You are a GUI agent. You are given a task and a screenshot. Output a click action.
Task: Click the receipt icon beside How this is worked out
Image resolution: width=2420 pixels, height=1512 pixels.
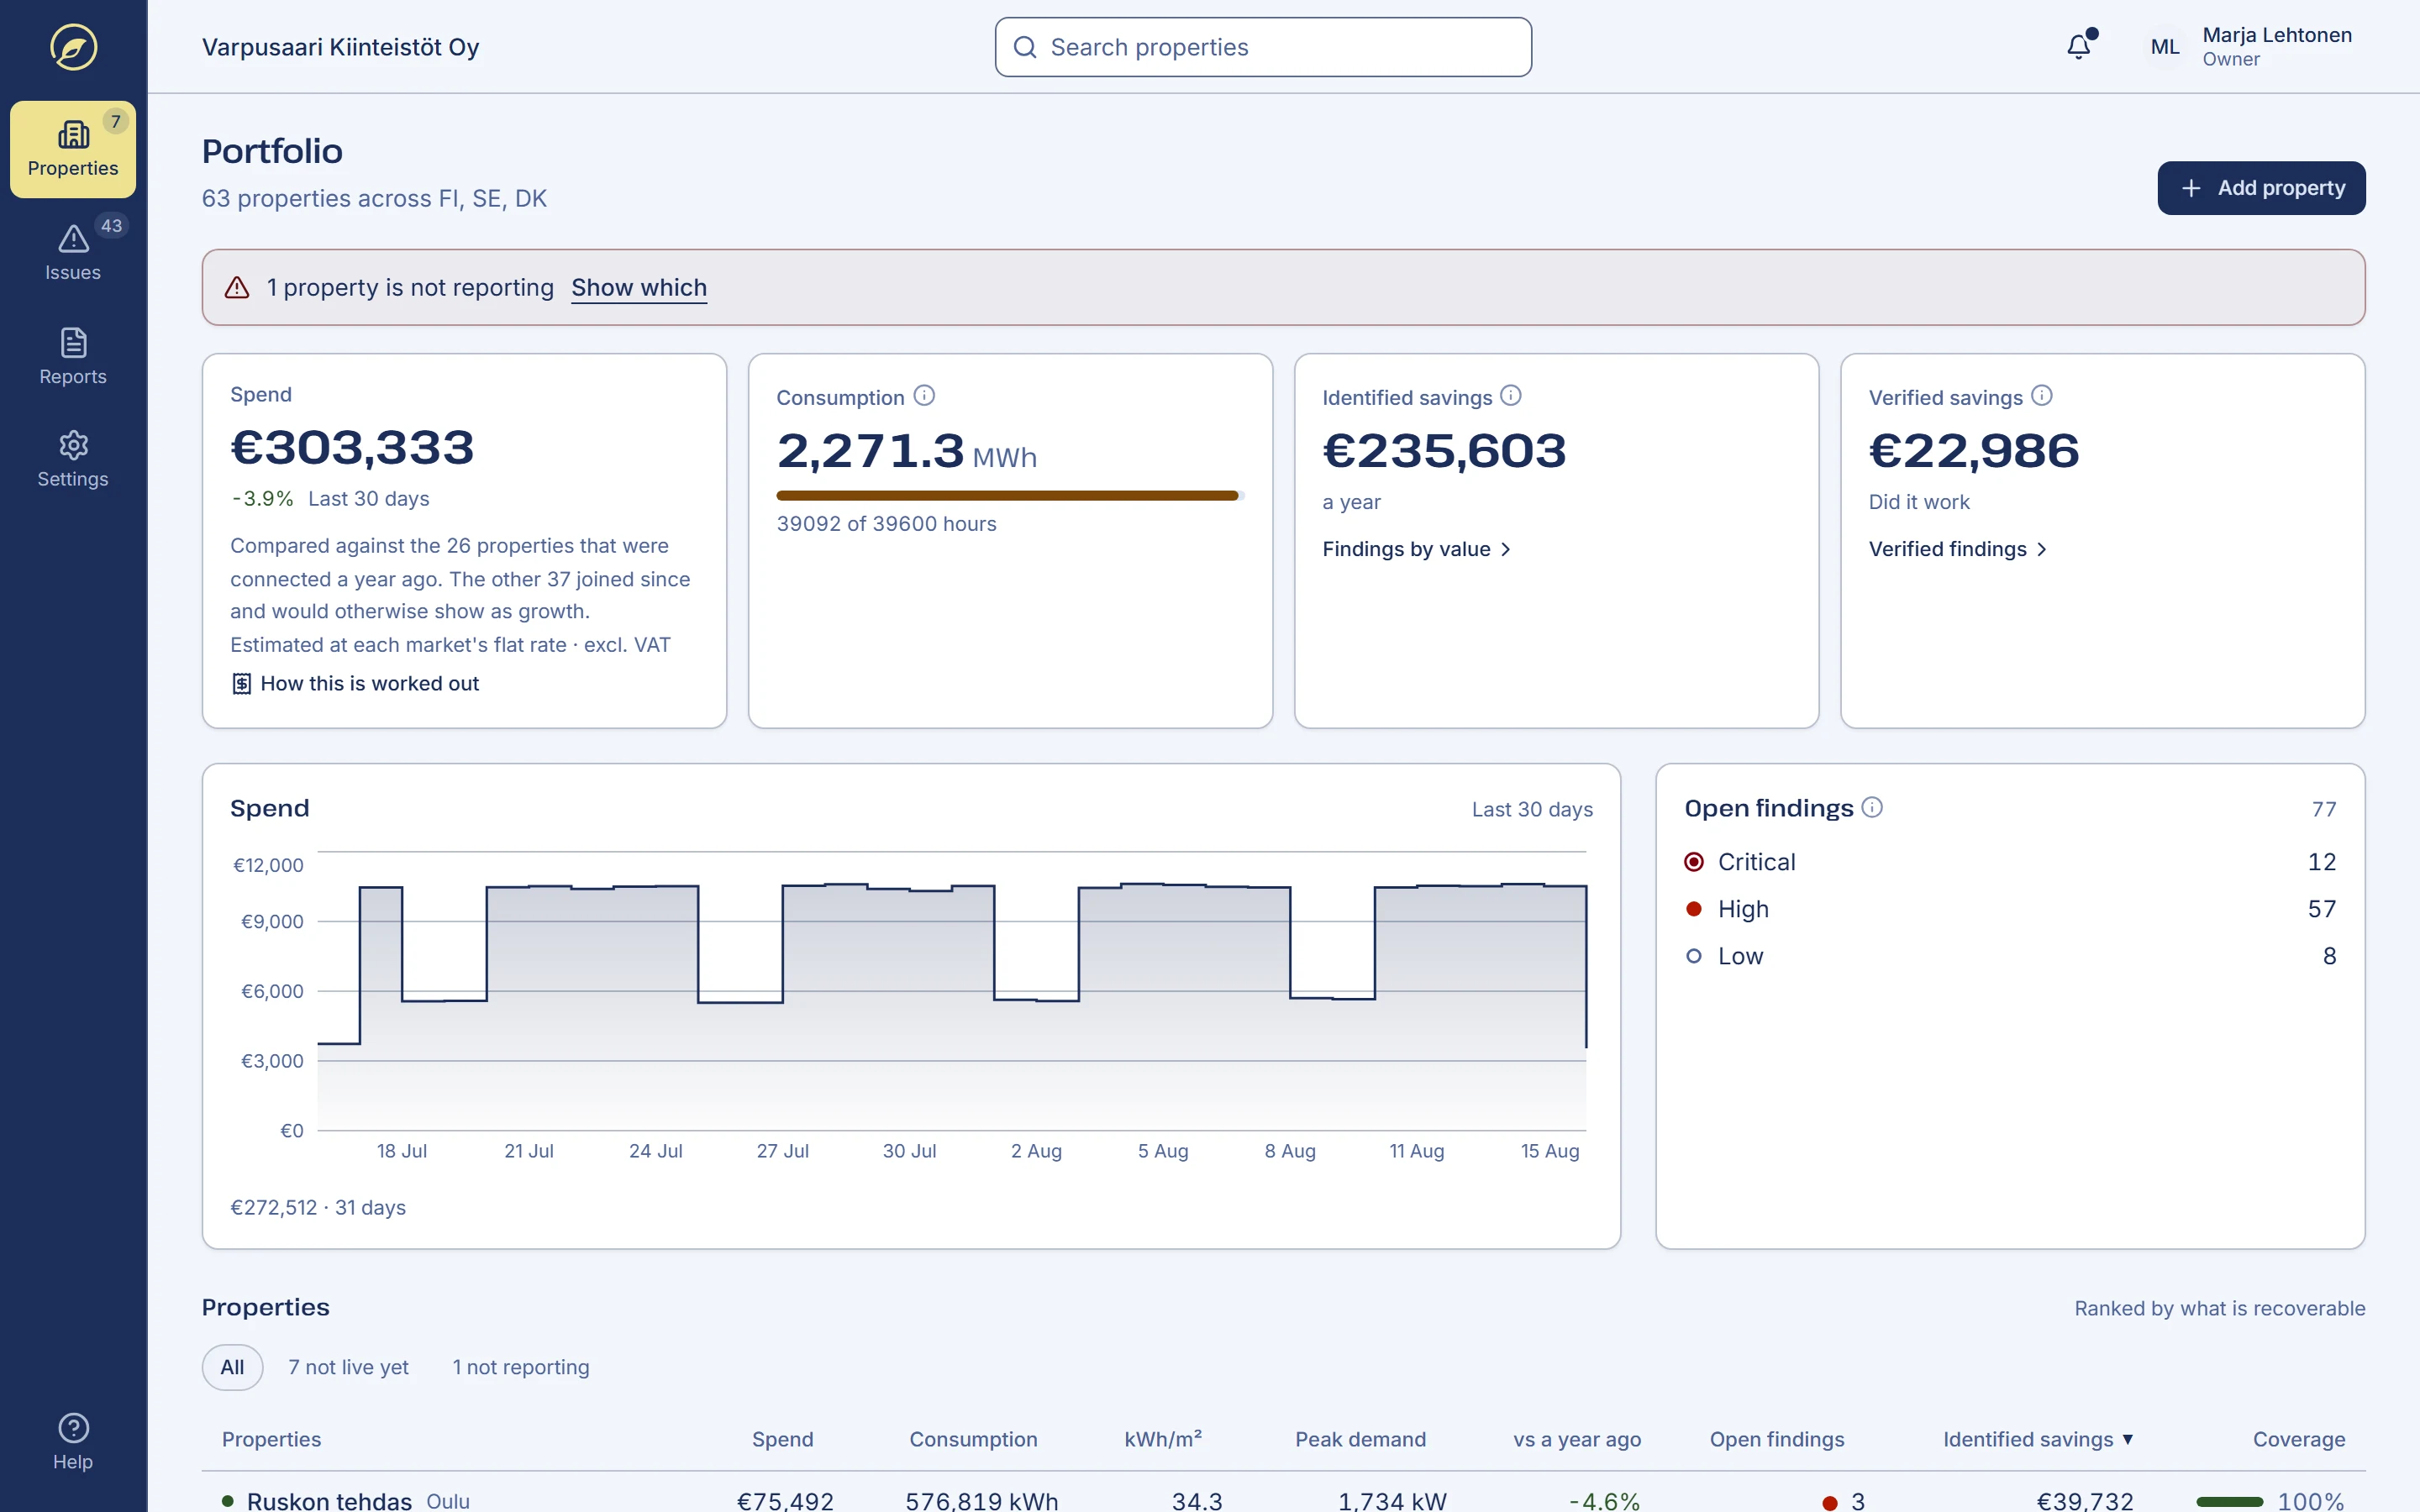241,684
